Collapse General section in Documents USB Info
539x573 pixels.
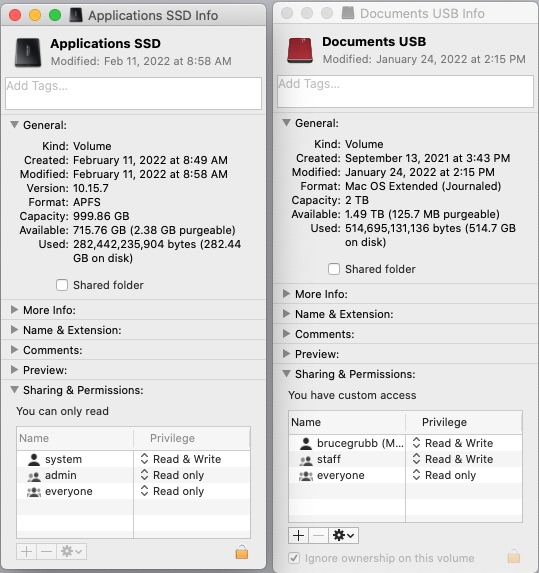click(x=286, y=123)
